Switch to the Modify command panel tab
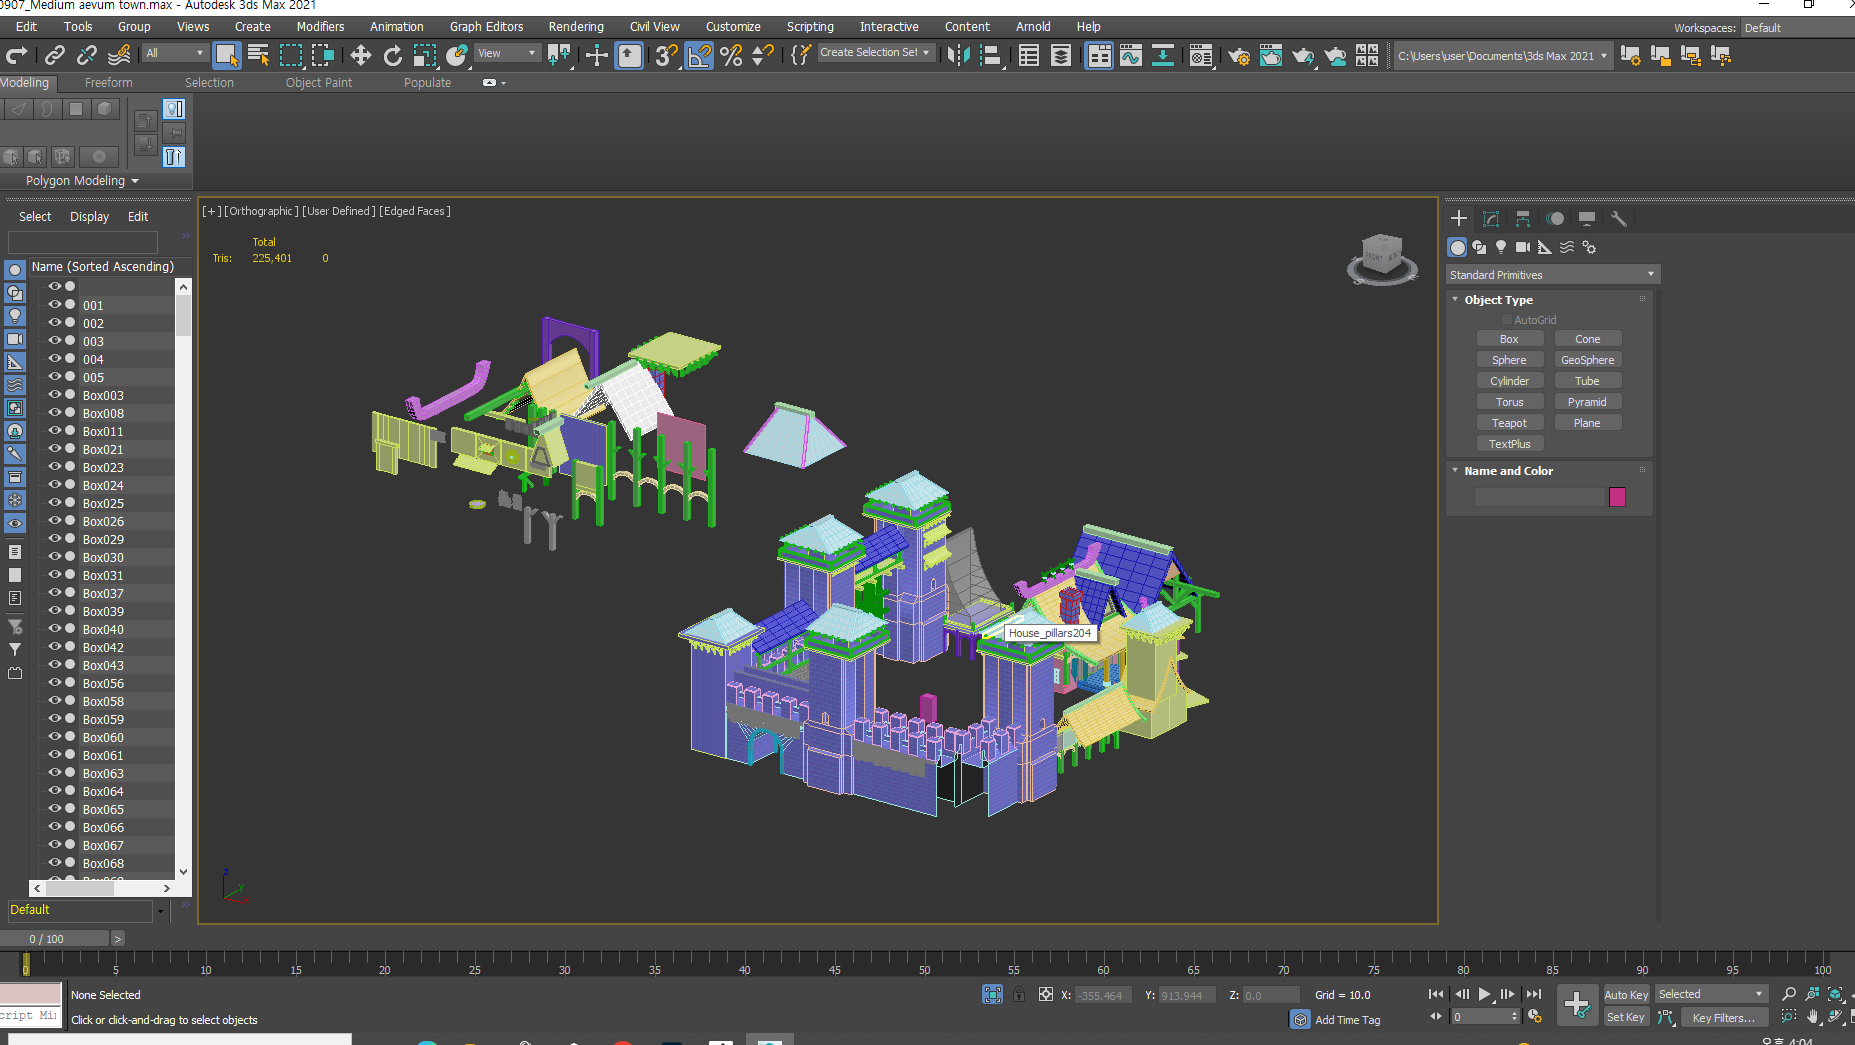 (1491, 219)
